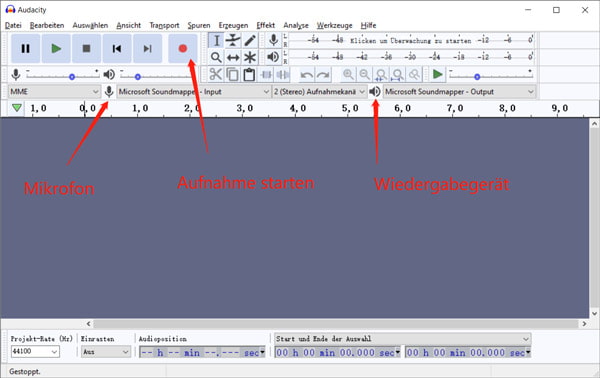Open the MME audio host dropdown

click(54, 92)
